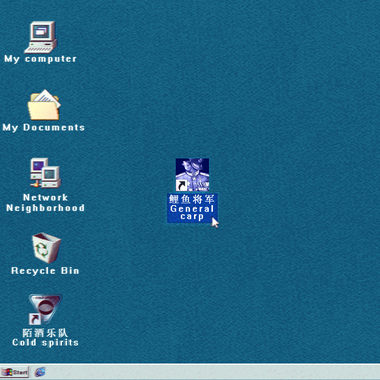The width and height of the screenshot is (380, 380).
Task: Click the Cold spirits label text
Action: pos(45,337)
